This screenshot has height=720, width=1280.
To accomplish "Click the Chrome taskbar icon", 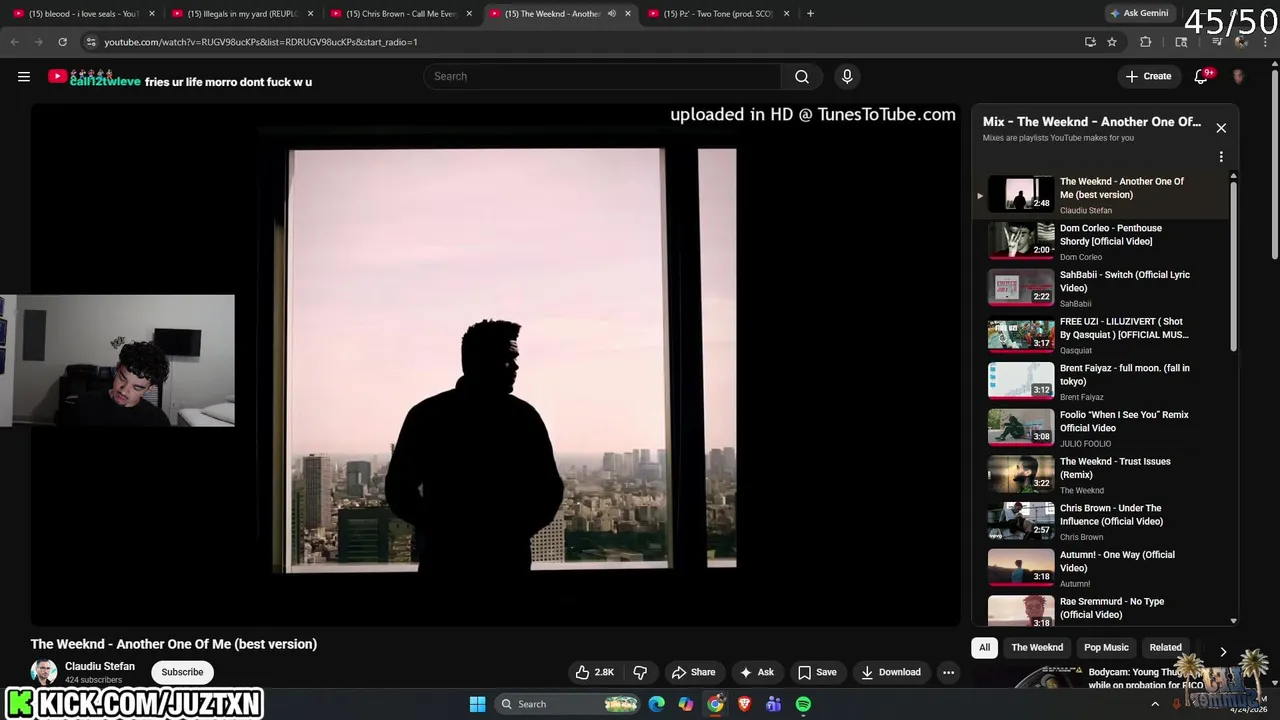I will coord(715,704).
